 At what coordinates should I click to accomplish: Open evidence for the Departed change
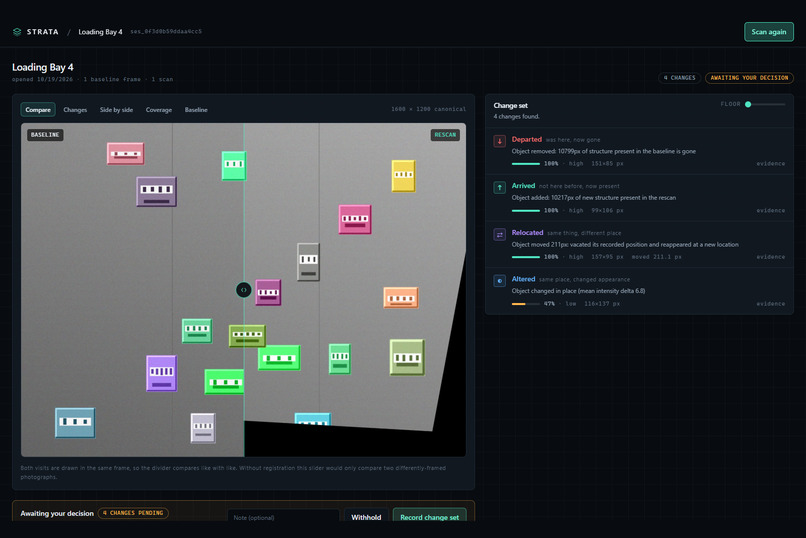tap(770, 163)
